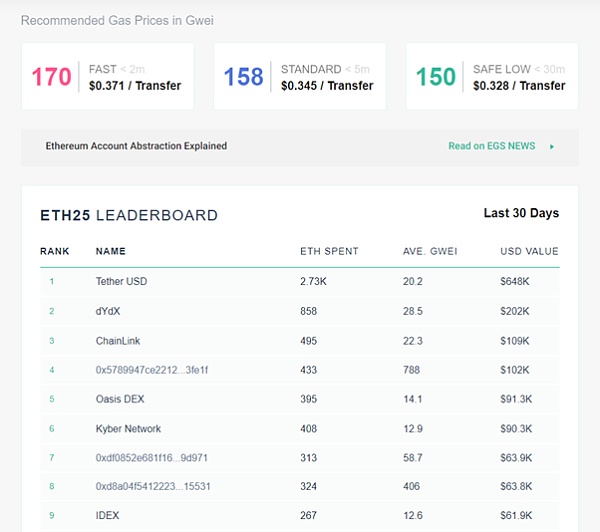Click the ETH25 LEADERBOARD heading
This screenshot has width=600, height=532.
(129, 215)
